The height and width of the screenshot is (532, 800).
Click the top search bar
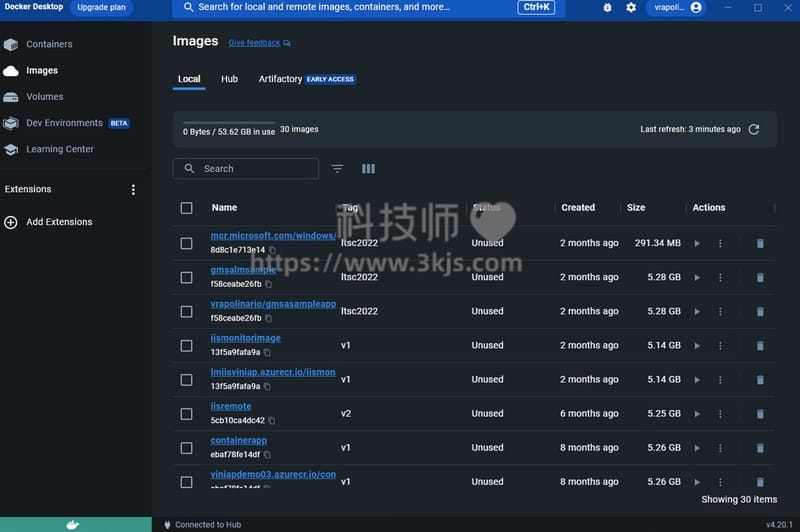368,8
